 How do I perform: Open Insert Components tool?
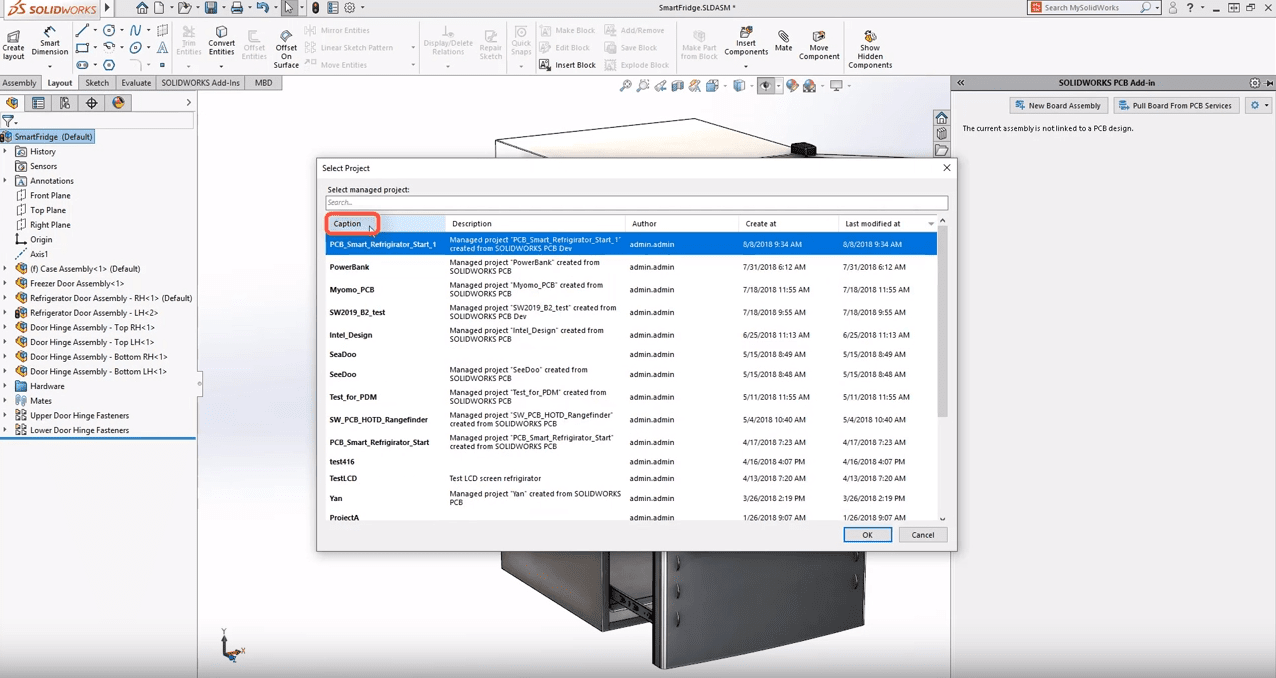tap(746, 42)
